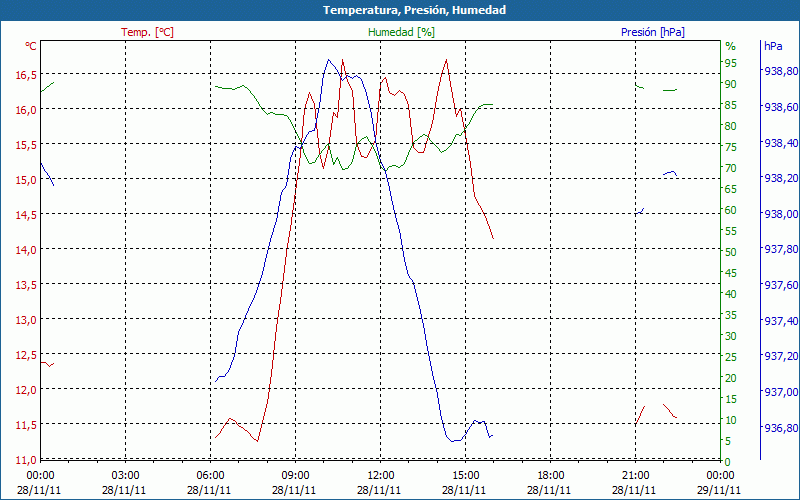Click the 18:00 time axis label
The width and height of the screenshot is (800, 500).
pos(551,476)
